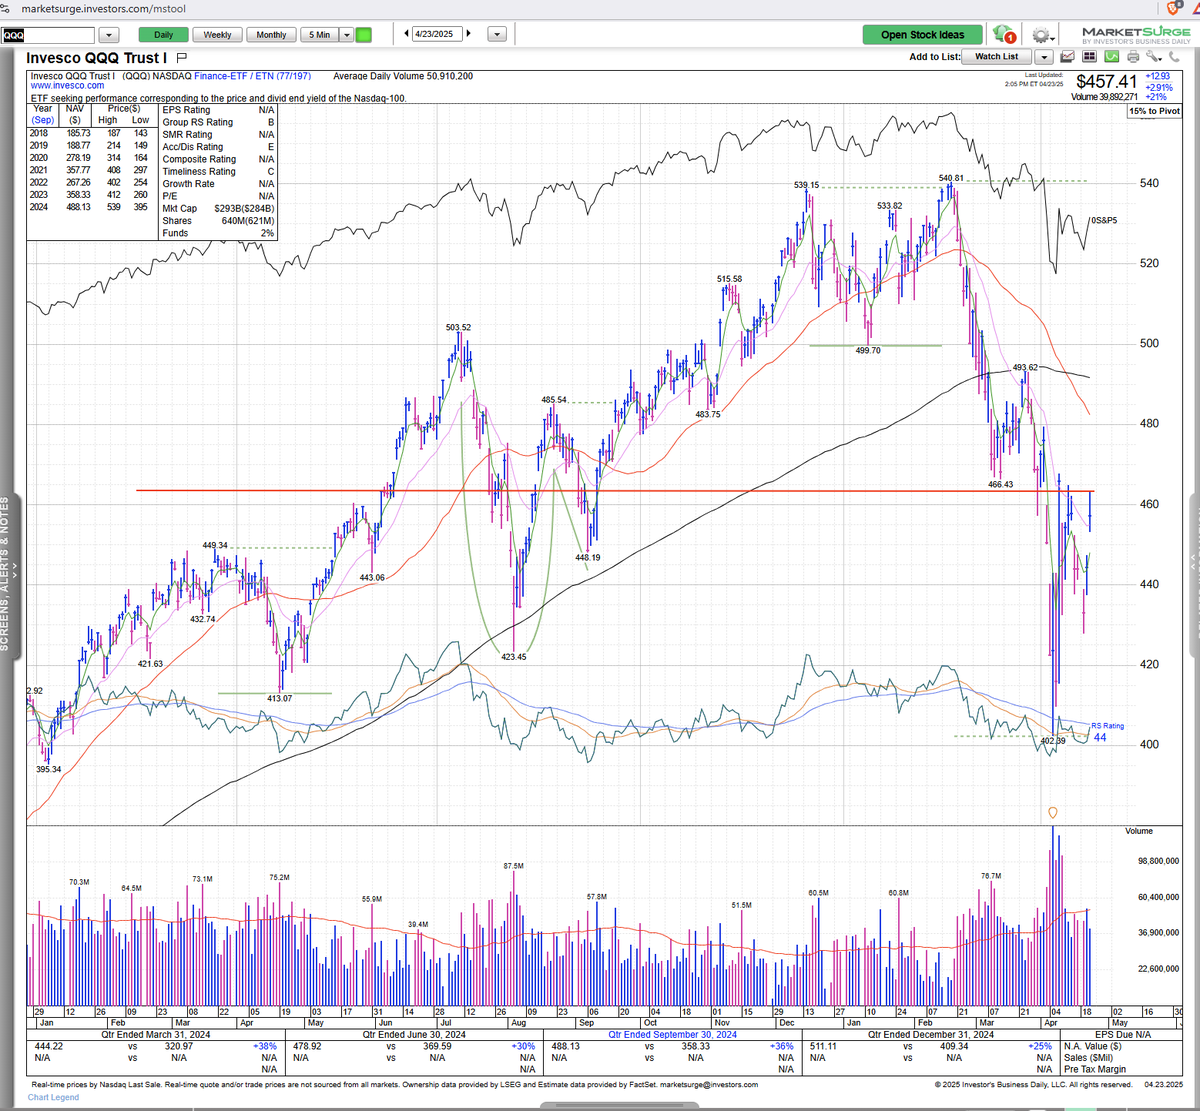This screenshot has width=1200, height=1111.
Task: Click the green curve pattern recognition icon
Action: pos(1111,56)
